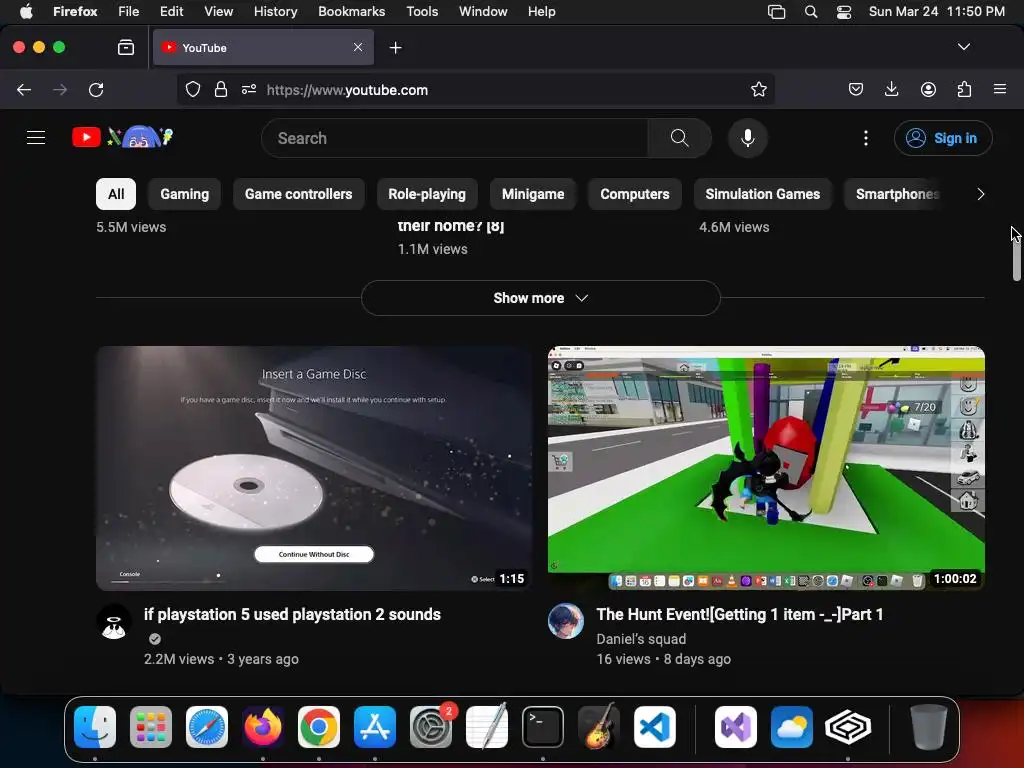The height and width of the screenshot is (768, 1024).
Task: Select the Gaming filter chip
Action: [185, 194]
